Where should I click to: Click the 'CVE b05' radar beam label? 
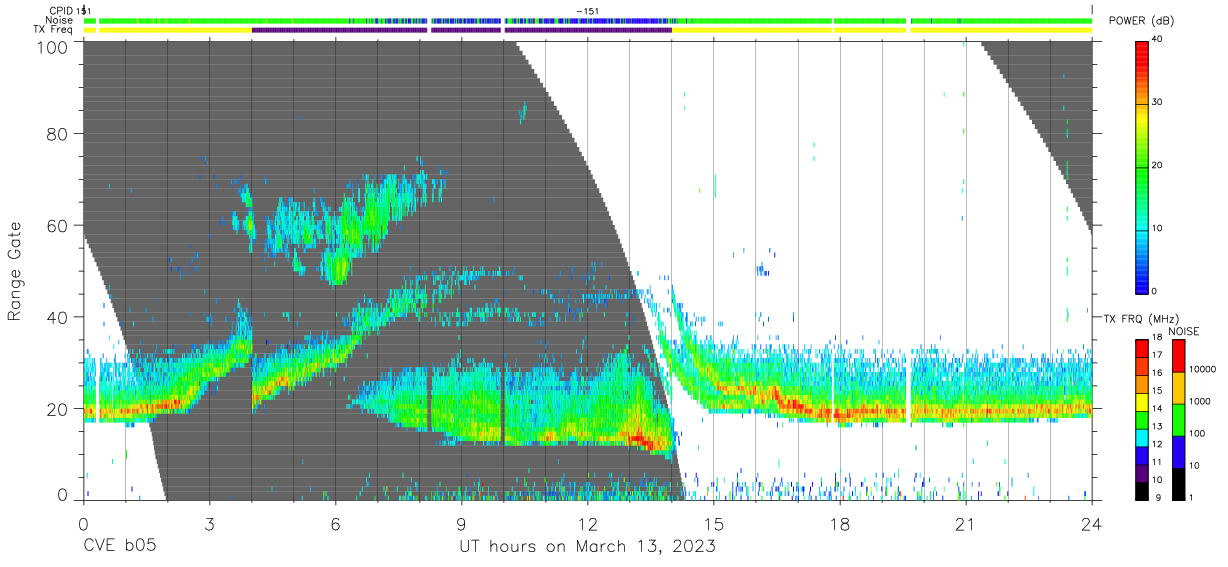pos(119,547)
